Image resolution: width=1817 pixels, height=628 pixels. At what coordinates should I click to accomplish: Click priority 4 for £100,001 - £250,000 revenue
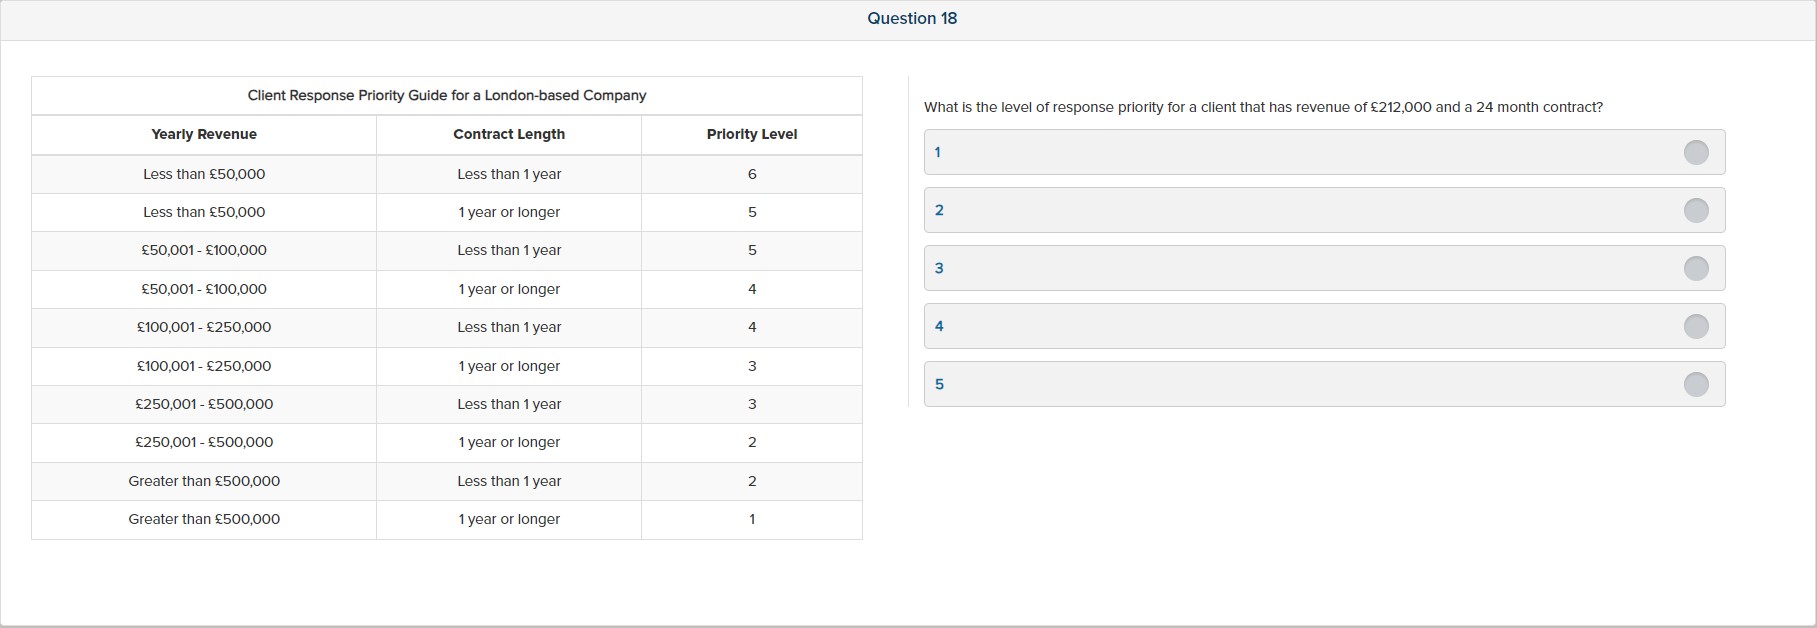click(x=752, y=327)
